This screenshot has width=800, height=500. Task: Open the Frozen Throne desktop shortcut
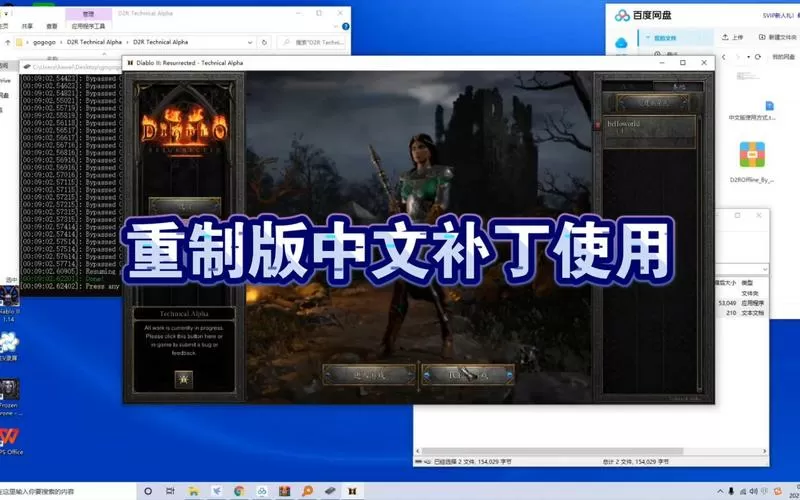9,397
